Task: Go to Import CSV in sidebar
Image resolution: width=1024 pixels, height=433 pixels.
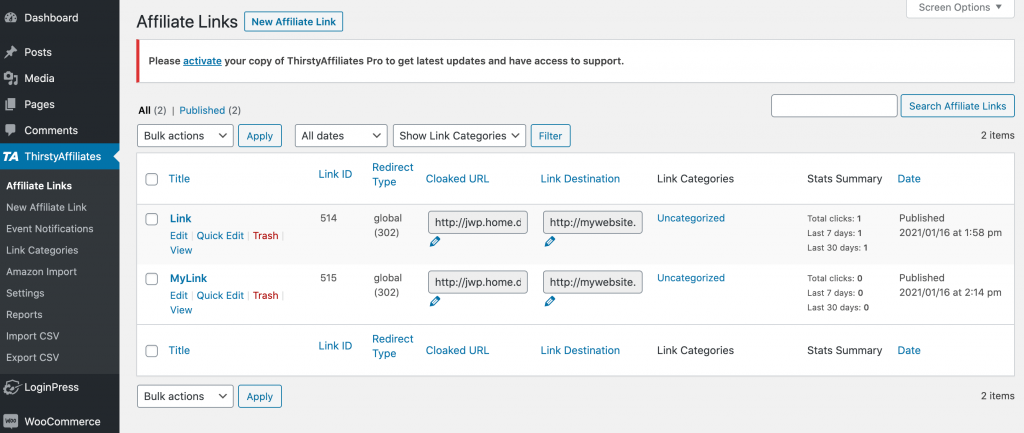Action: [x=32, y=336]
